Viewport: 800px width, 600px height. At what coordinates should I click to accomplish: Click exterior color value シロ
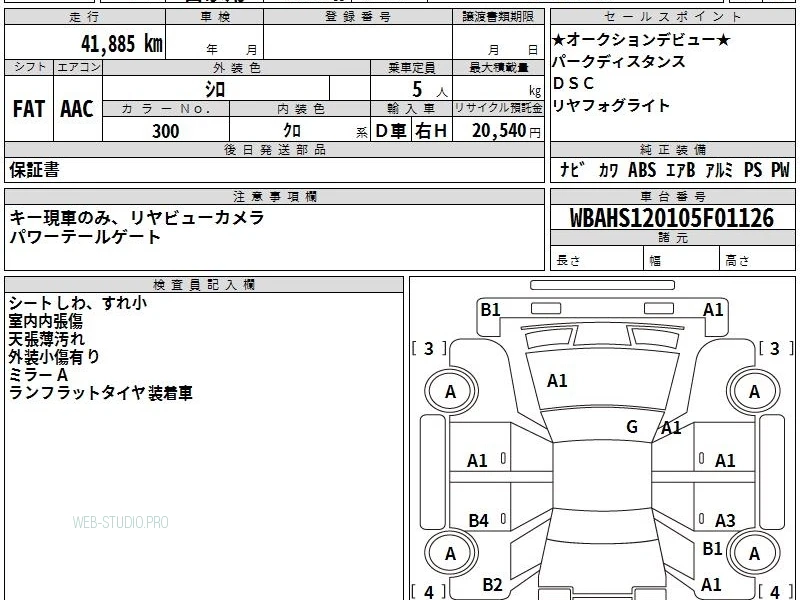[x=215, y=89]
